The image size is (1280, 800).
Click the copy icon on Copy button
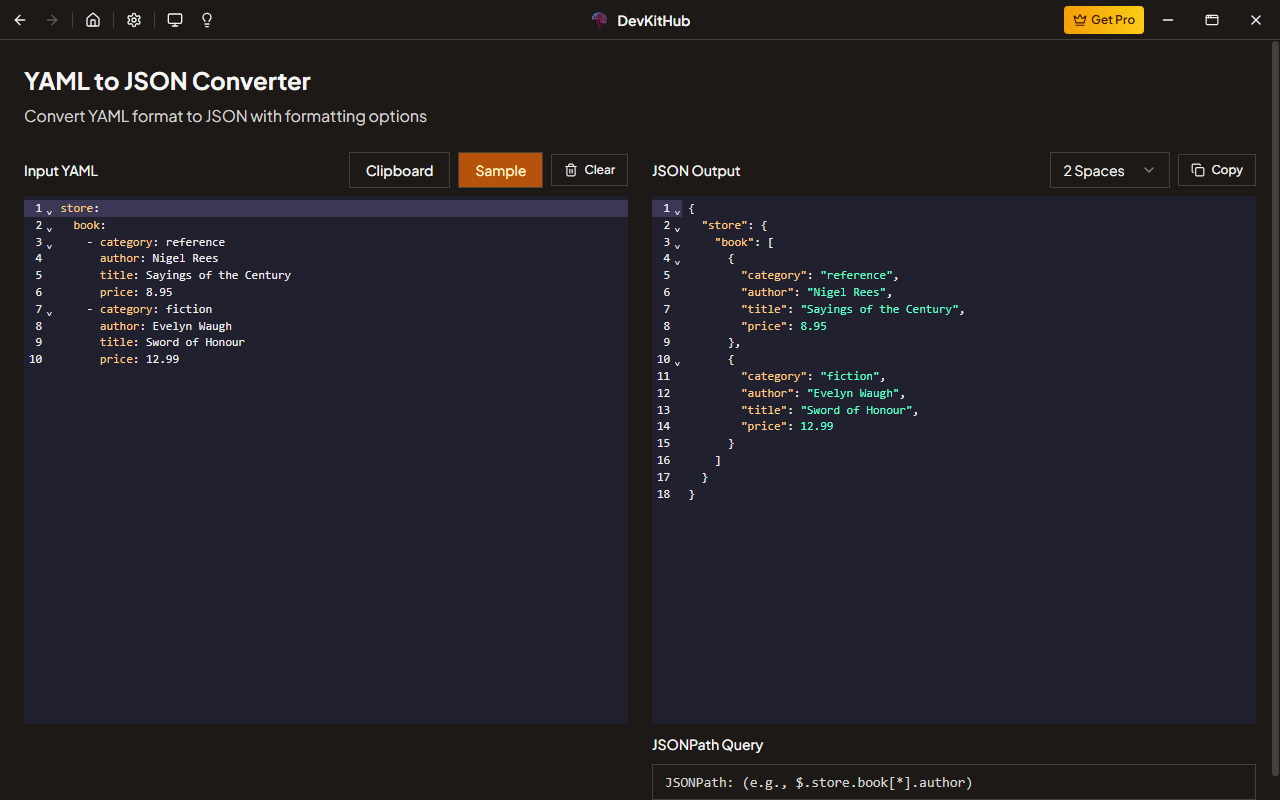pyautogui.click(x=1198, y=170)
